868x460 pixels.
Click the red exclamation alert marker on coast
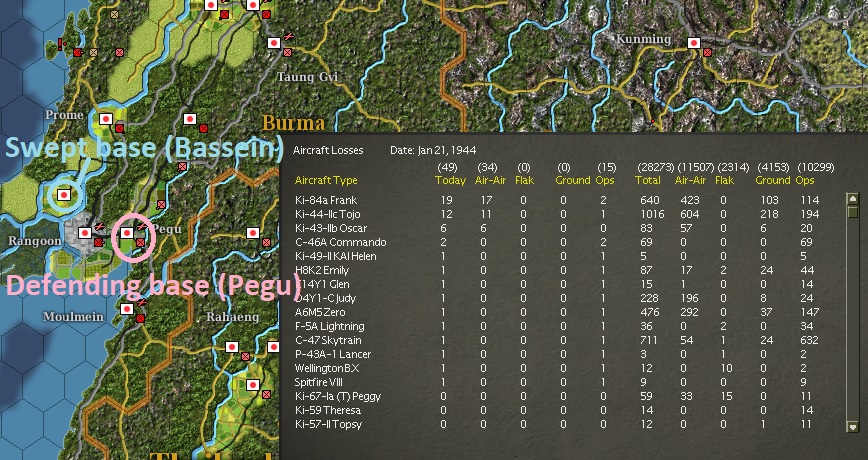point(61,44)
